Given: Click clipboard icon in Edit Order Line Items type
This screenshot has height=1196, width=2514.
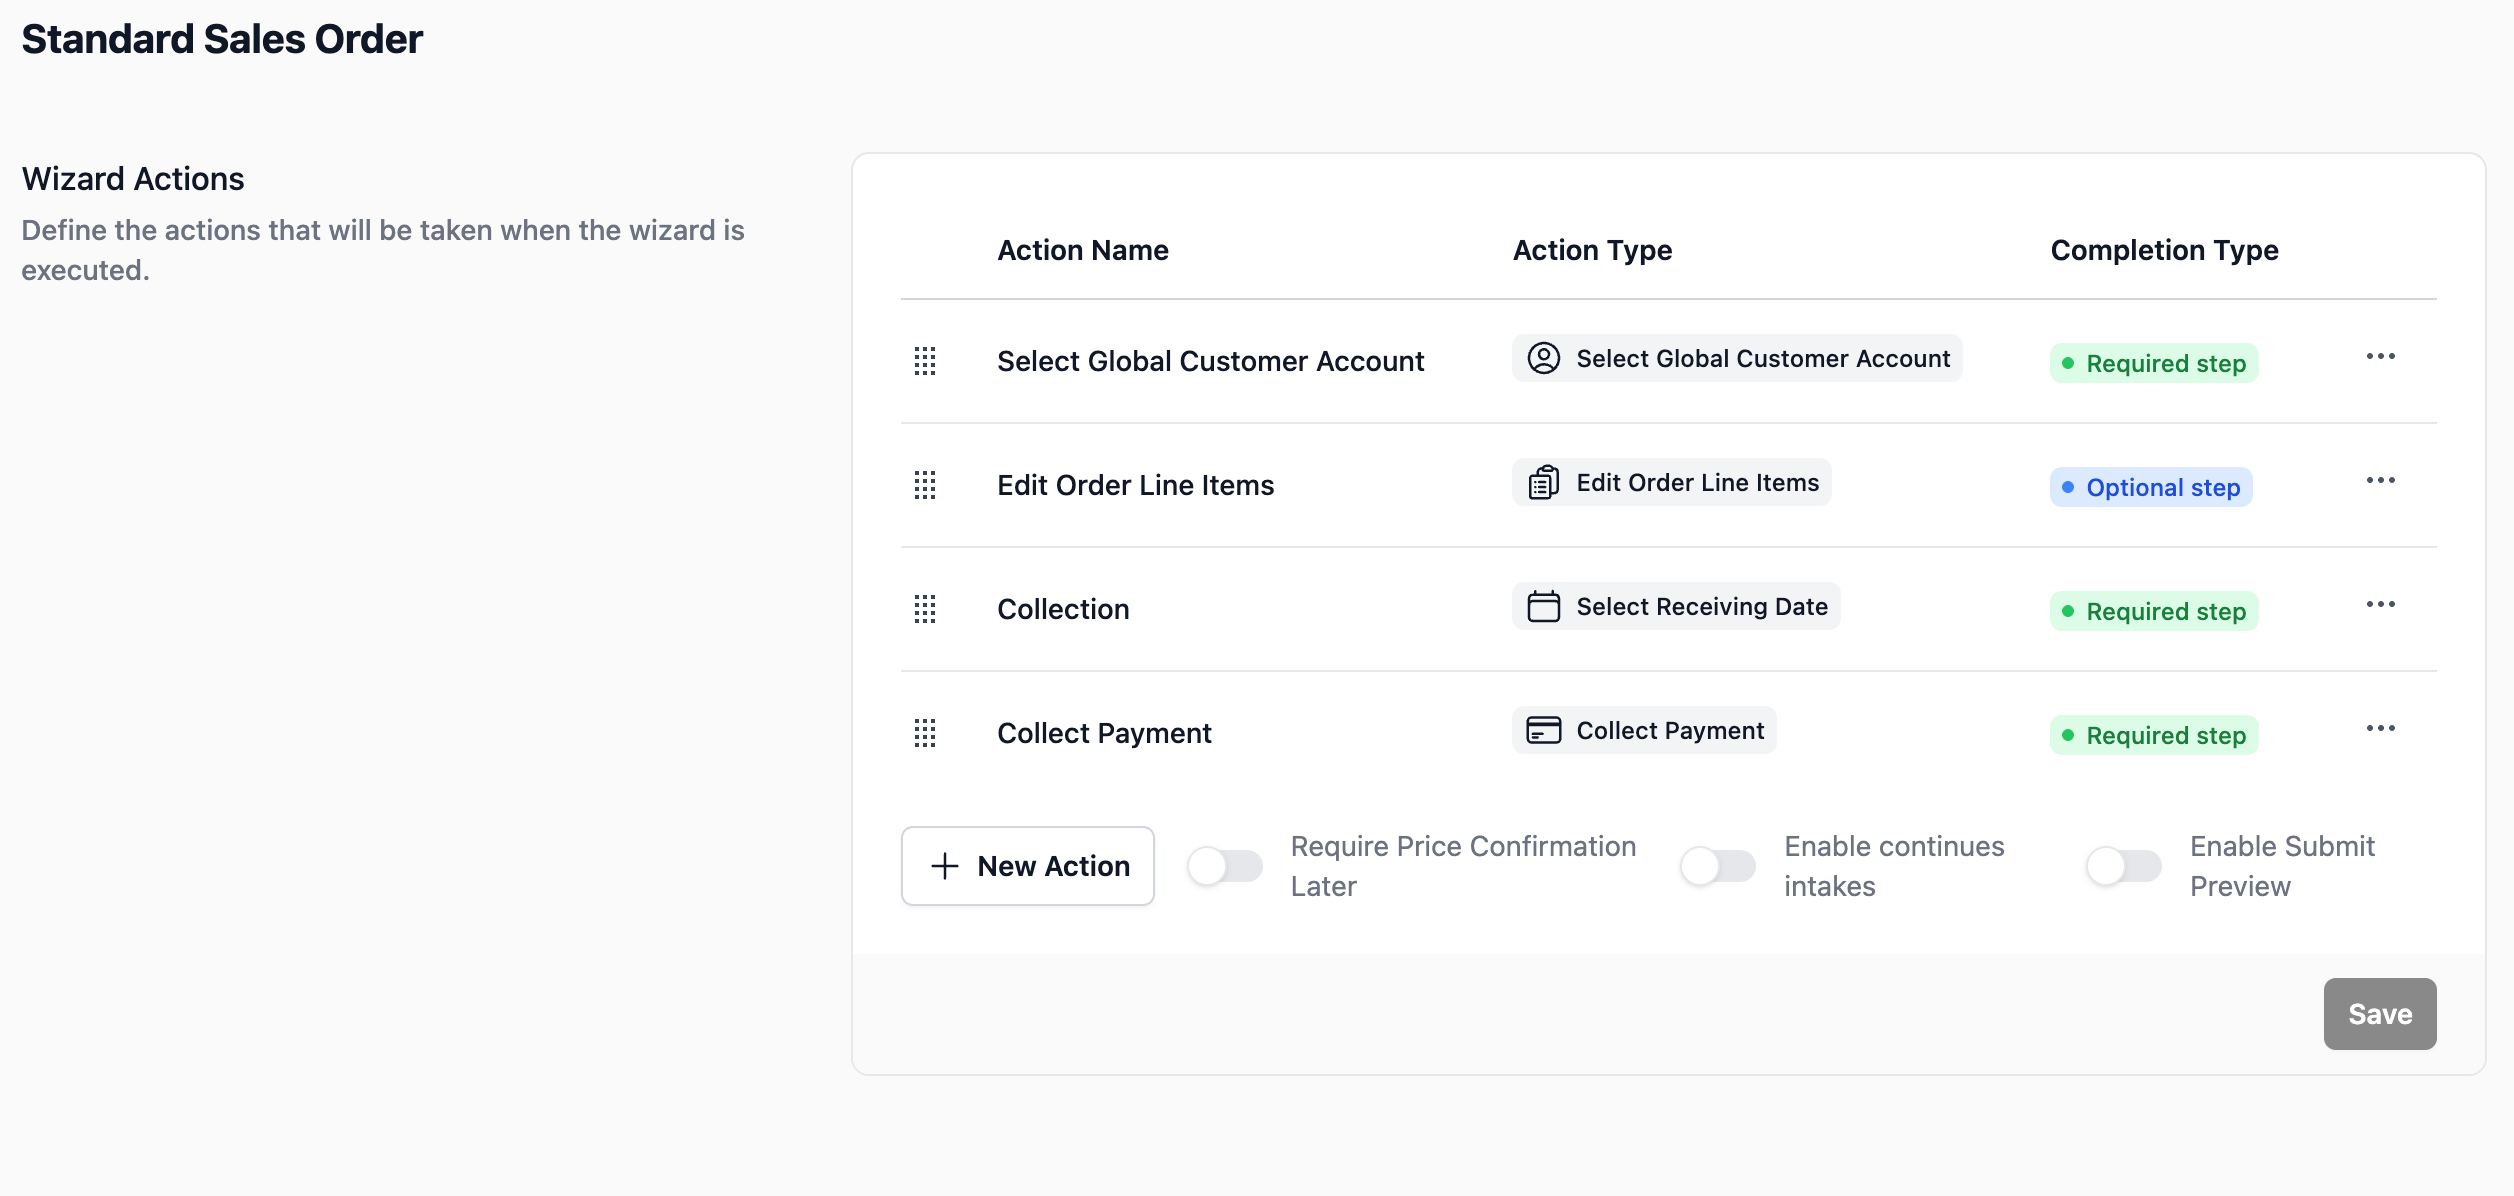Looking at the screenshot, I should [1543, 482].
